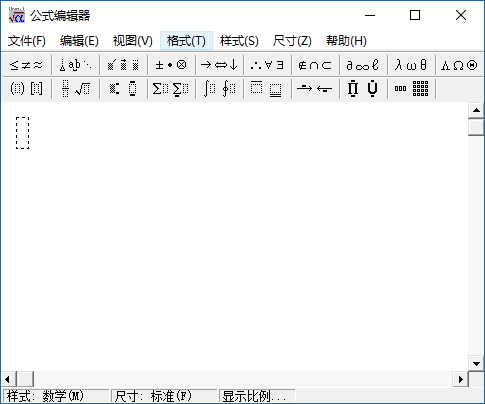Viewport: 485px width, 404px height.
Task: Open the logical symbols palette (∴∀∃)
Action: coord(267,65)
